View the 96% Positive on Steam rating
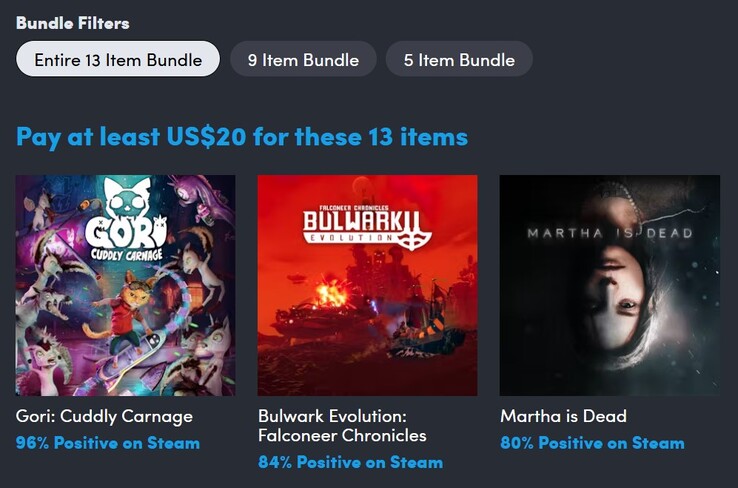The width and height of the screenshot is (738, 488). pos(108,443)
